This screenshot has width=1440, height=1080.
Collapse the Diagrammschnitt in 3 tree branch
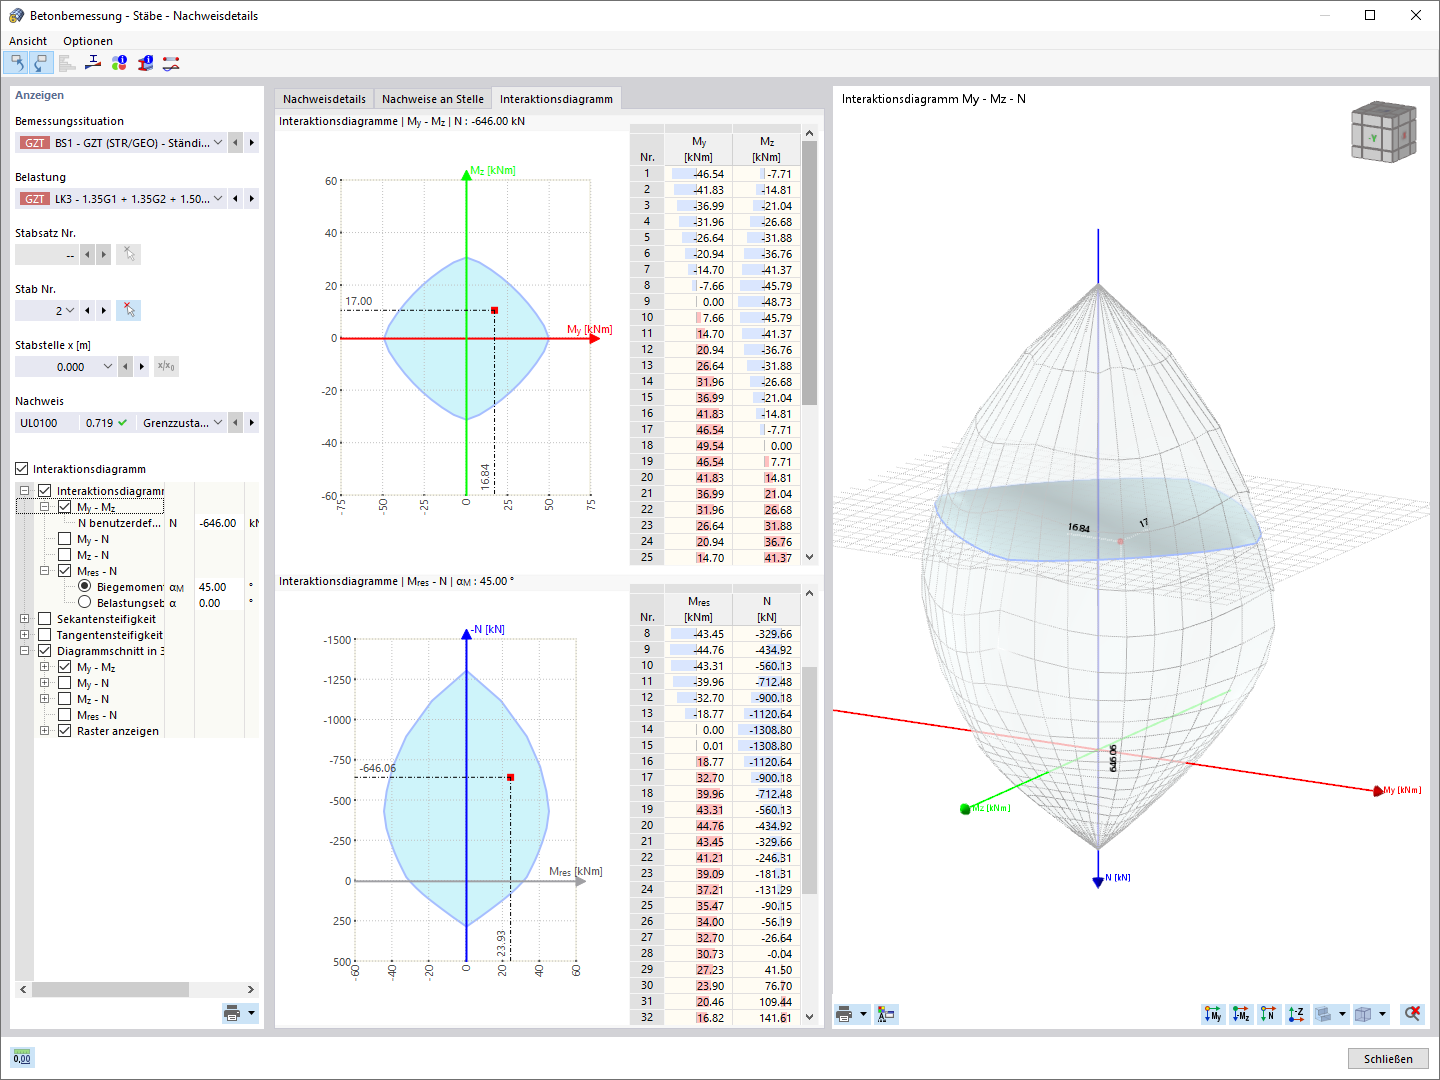[24, 651]
